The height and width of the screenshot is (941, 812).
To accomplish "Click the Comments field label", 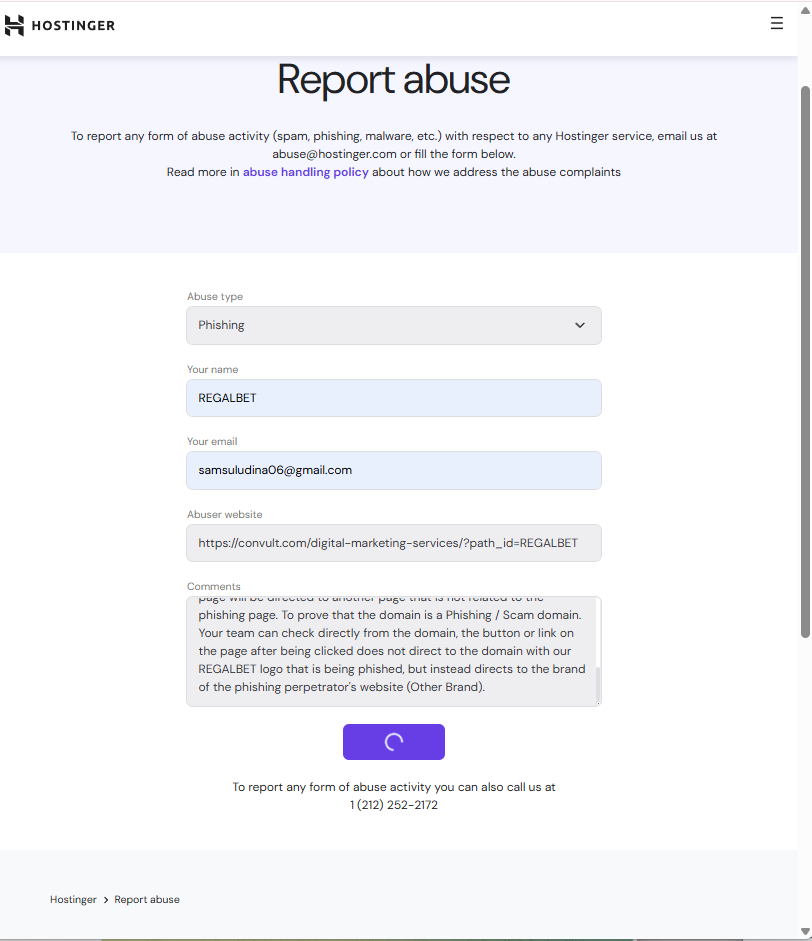I will coord(214,586).
